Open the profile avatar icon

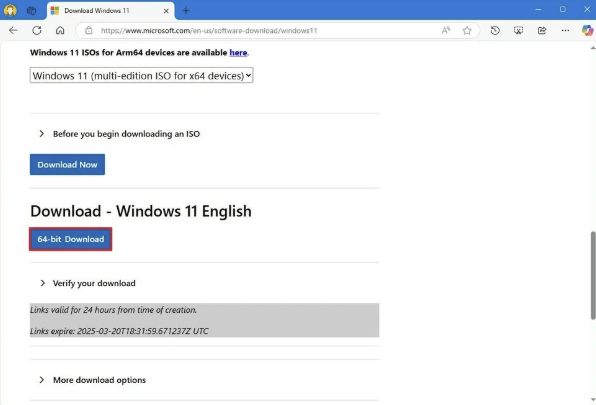(10, 10)
